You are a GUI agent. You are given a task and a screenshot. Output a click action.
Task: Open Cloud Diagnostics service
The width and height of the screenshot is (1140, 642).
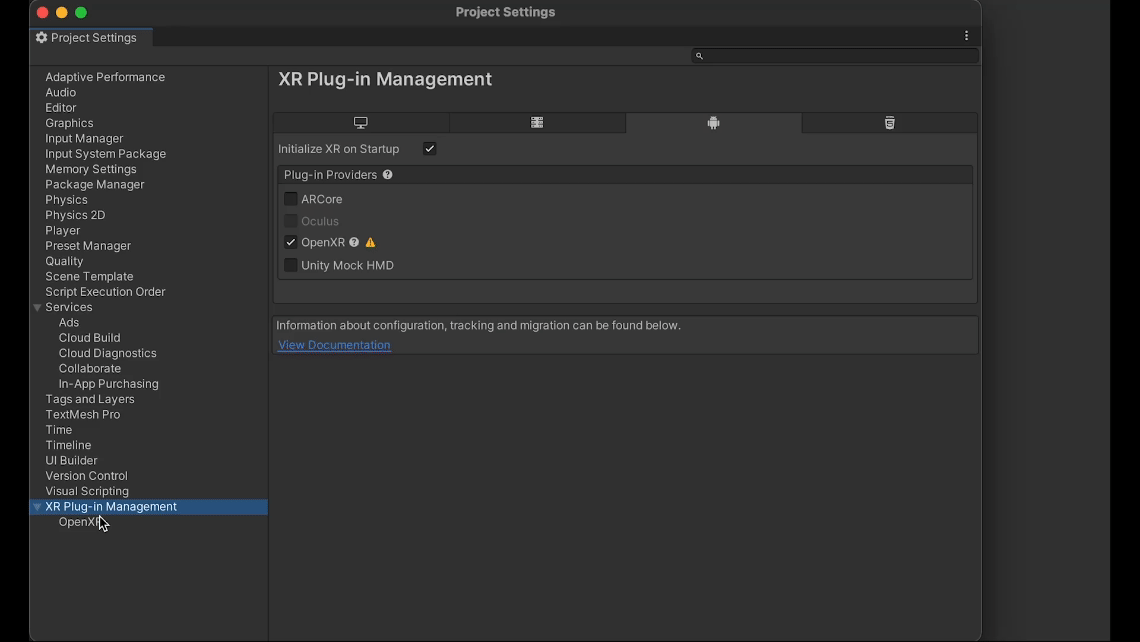pyautogui.click(x=108, y=353)
